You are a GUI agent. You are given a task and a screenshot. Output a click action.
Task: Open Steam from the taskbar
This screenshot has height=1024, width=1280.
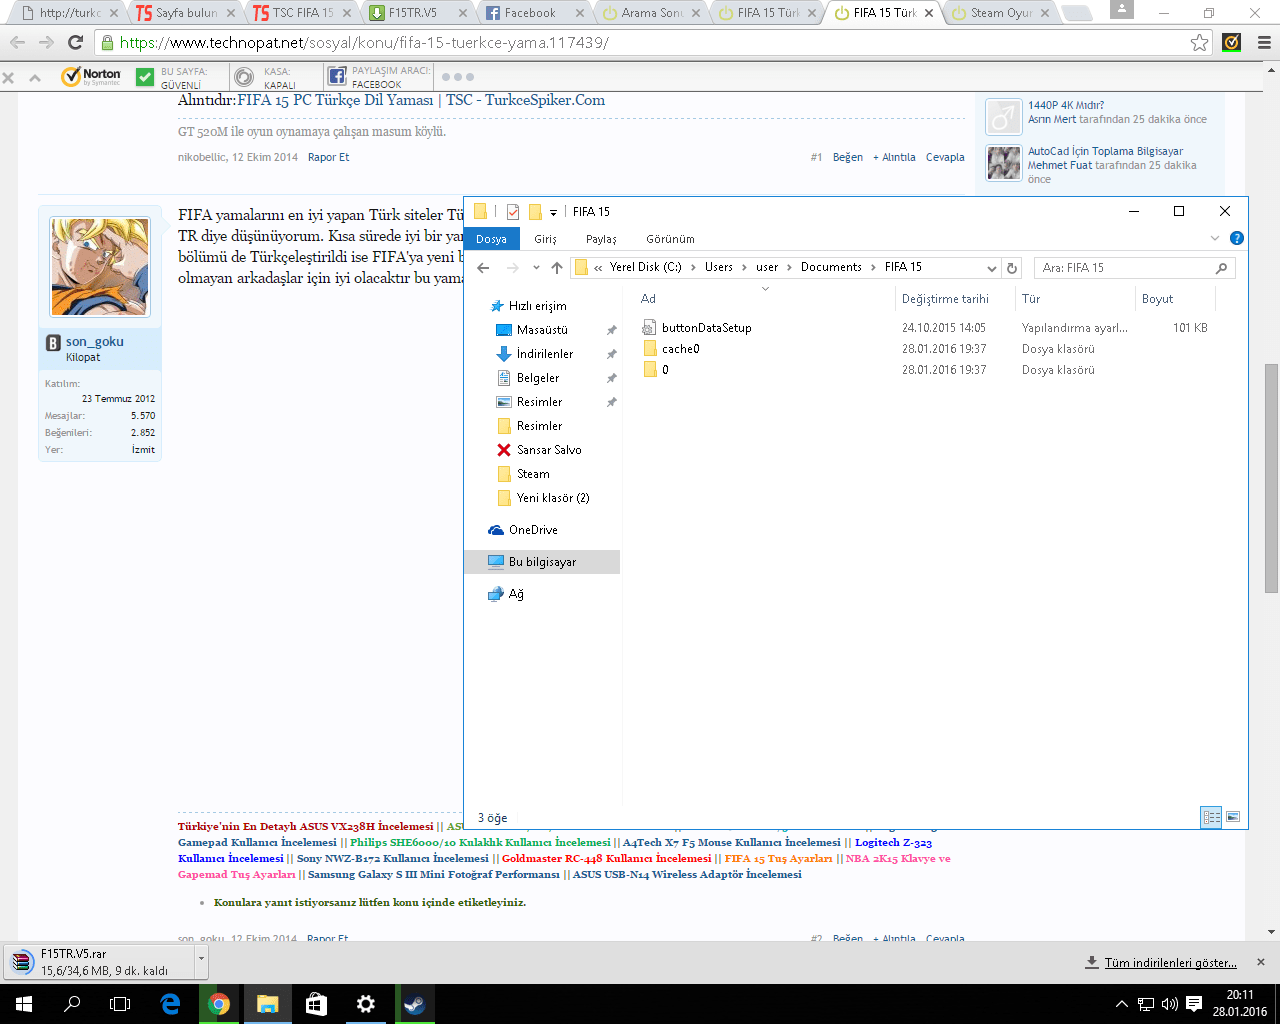coord(414,1004)
